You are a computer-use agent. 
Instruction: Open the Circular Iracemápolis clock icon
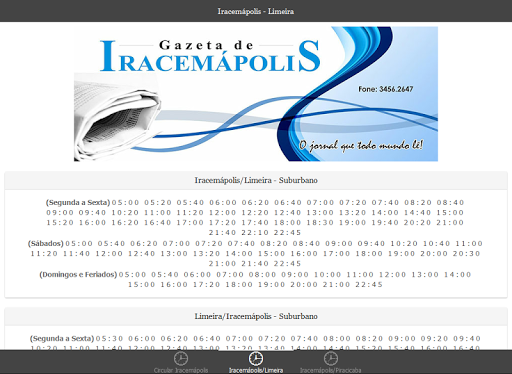tap(181, 359)
